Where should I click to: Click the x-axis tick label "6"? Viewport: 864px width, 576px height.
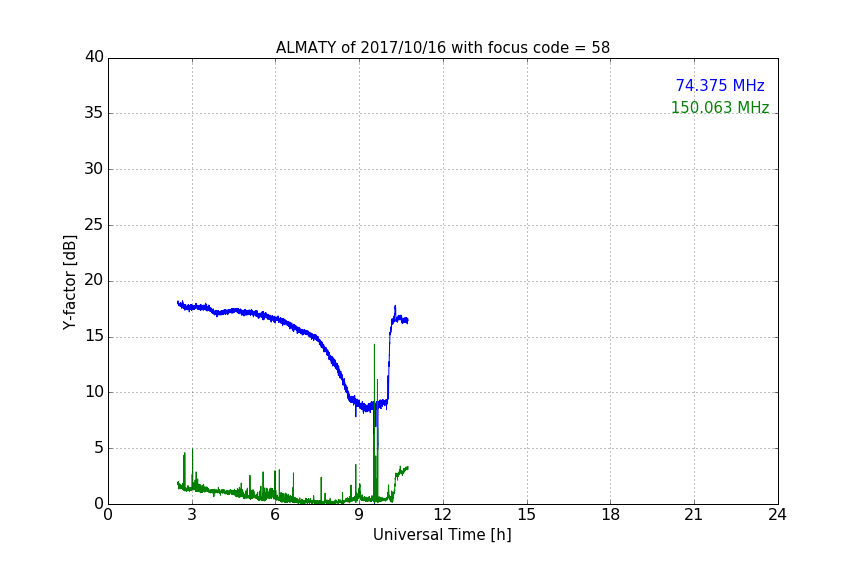coord(276,515)
